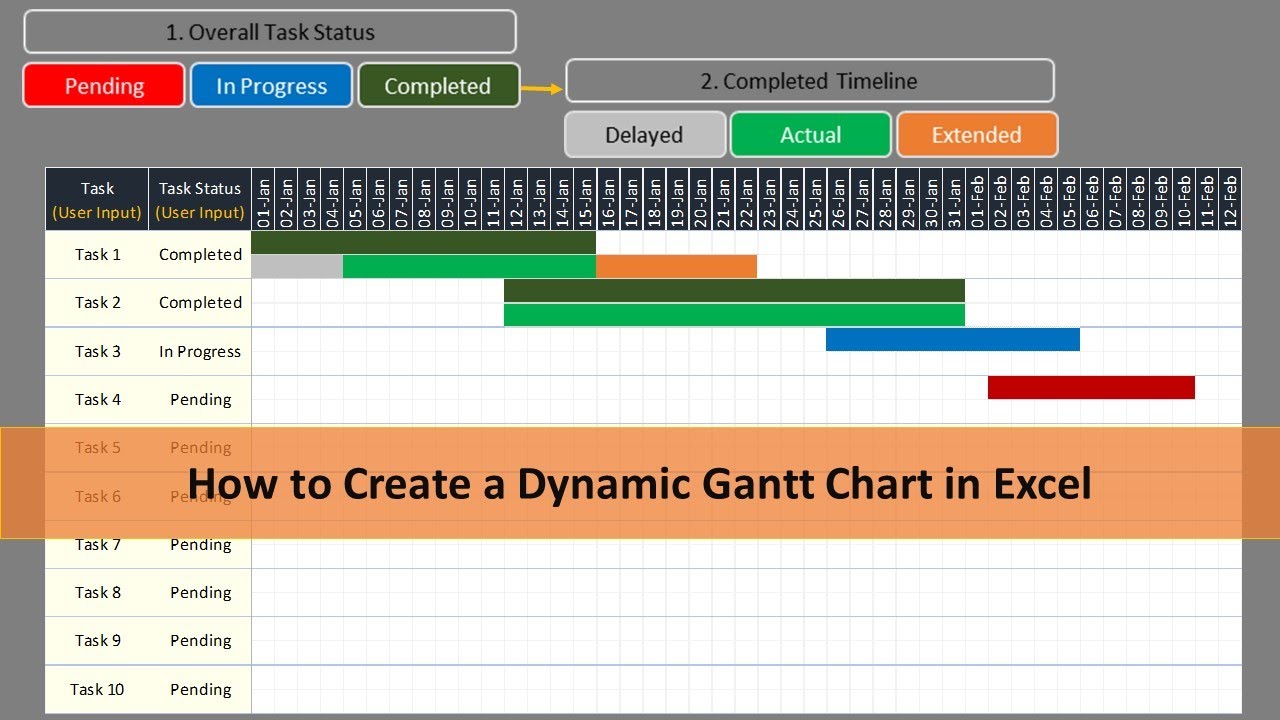Click Task 1's gray delayed bar
Image resolution: width=1280 pixels, height=720 pixels.
pos(297,266)
